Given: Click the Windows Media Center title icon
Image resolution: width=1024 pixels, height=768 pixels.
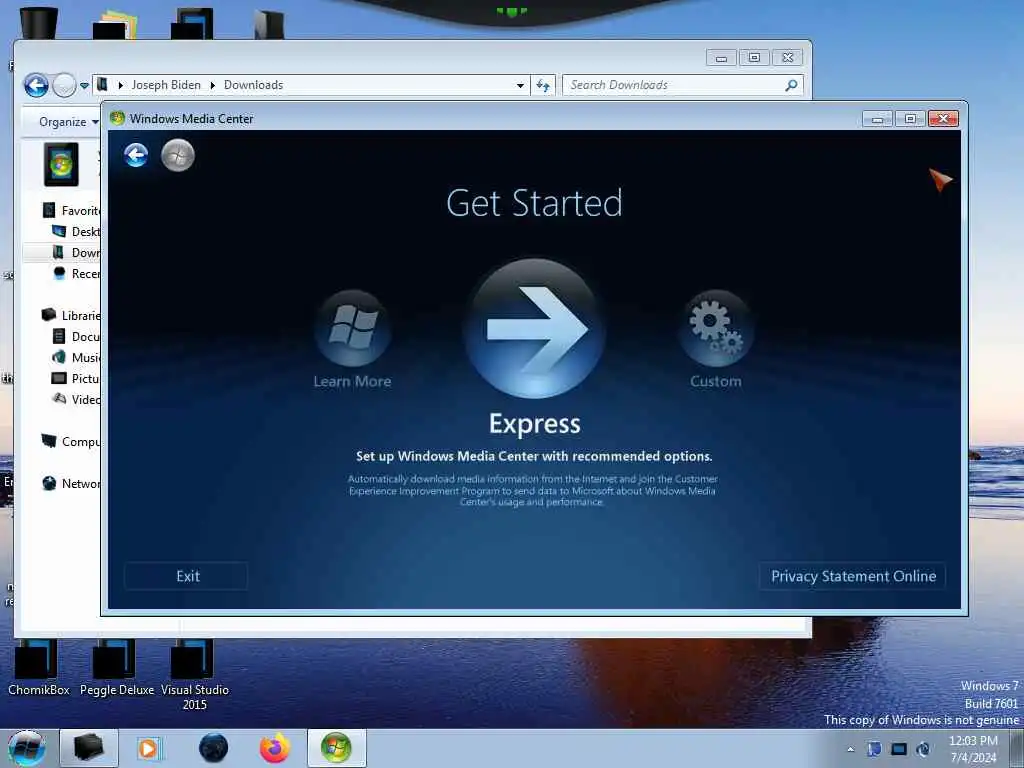Looking at the screenshot, I should (118, 118).
